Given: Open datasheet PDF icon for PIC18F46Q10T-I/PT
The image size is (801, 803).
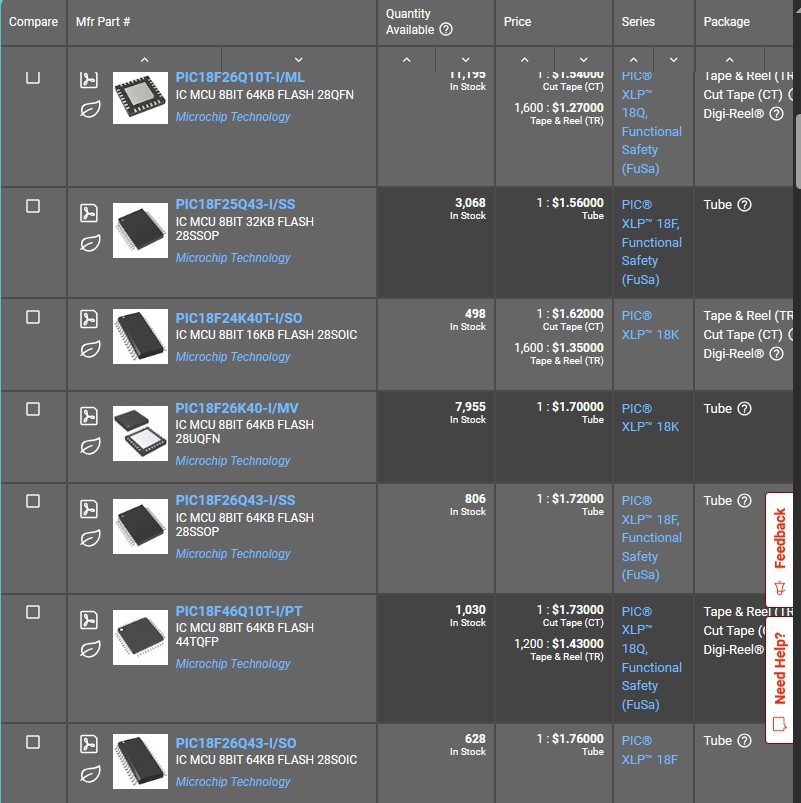Looking at the screenshot, I should click(x=89, y=620).
